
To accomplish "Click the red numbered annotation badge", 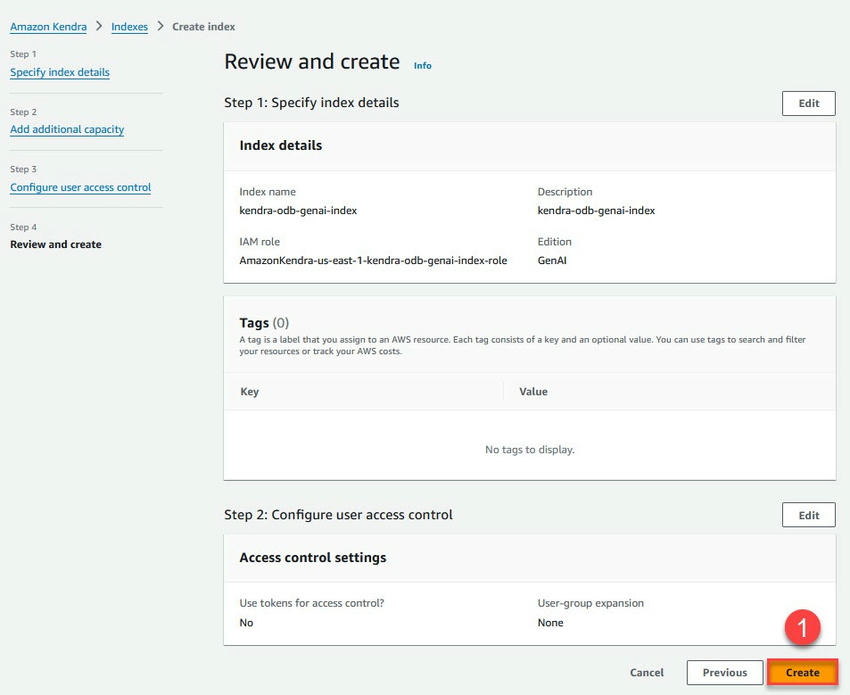I will coord(802,628).
